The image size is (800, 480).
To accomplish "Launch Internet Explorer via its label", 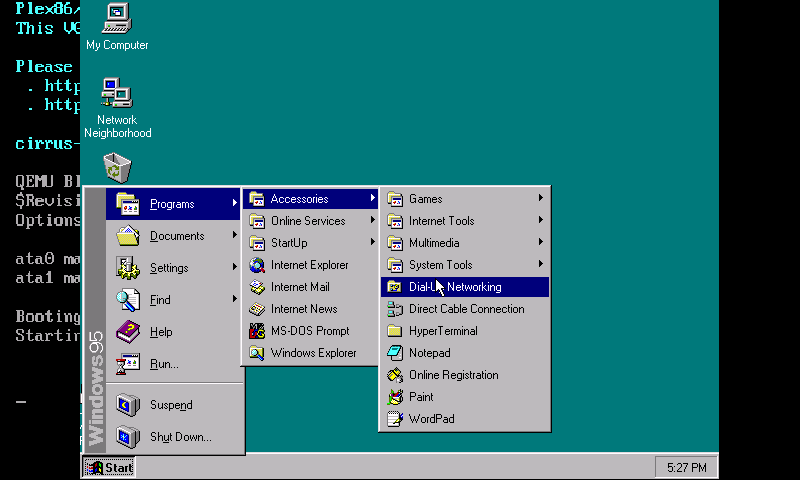I will coord(309,265).
